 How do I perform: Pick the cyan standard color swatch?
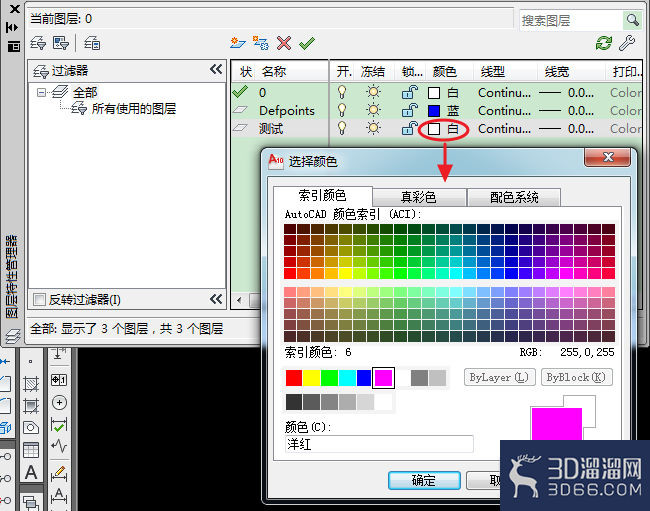click(347, 378)
